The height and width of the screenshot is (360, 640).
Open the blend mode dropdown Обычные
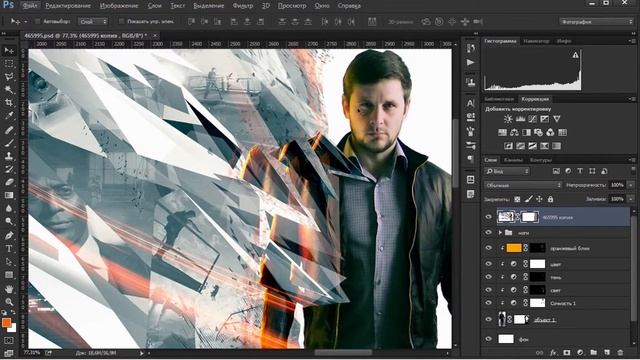pyautogui.click(x=523, y=185)
